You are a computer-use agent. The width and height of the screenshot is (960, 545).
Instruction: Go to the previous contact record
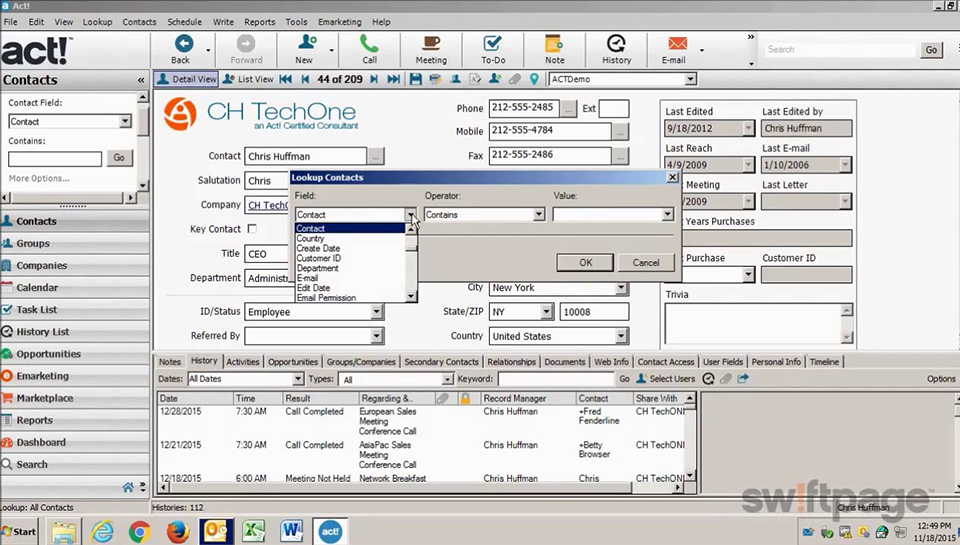click(x=305, y=79)
